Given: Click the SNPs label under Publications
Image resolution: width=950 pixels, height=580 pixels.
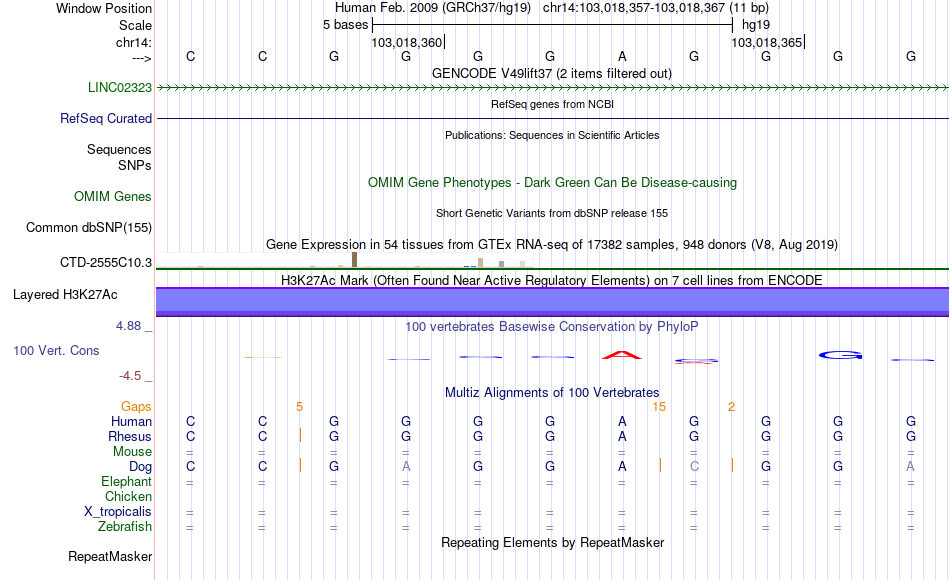Looking at the screenshot, I should 135,165.
